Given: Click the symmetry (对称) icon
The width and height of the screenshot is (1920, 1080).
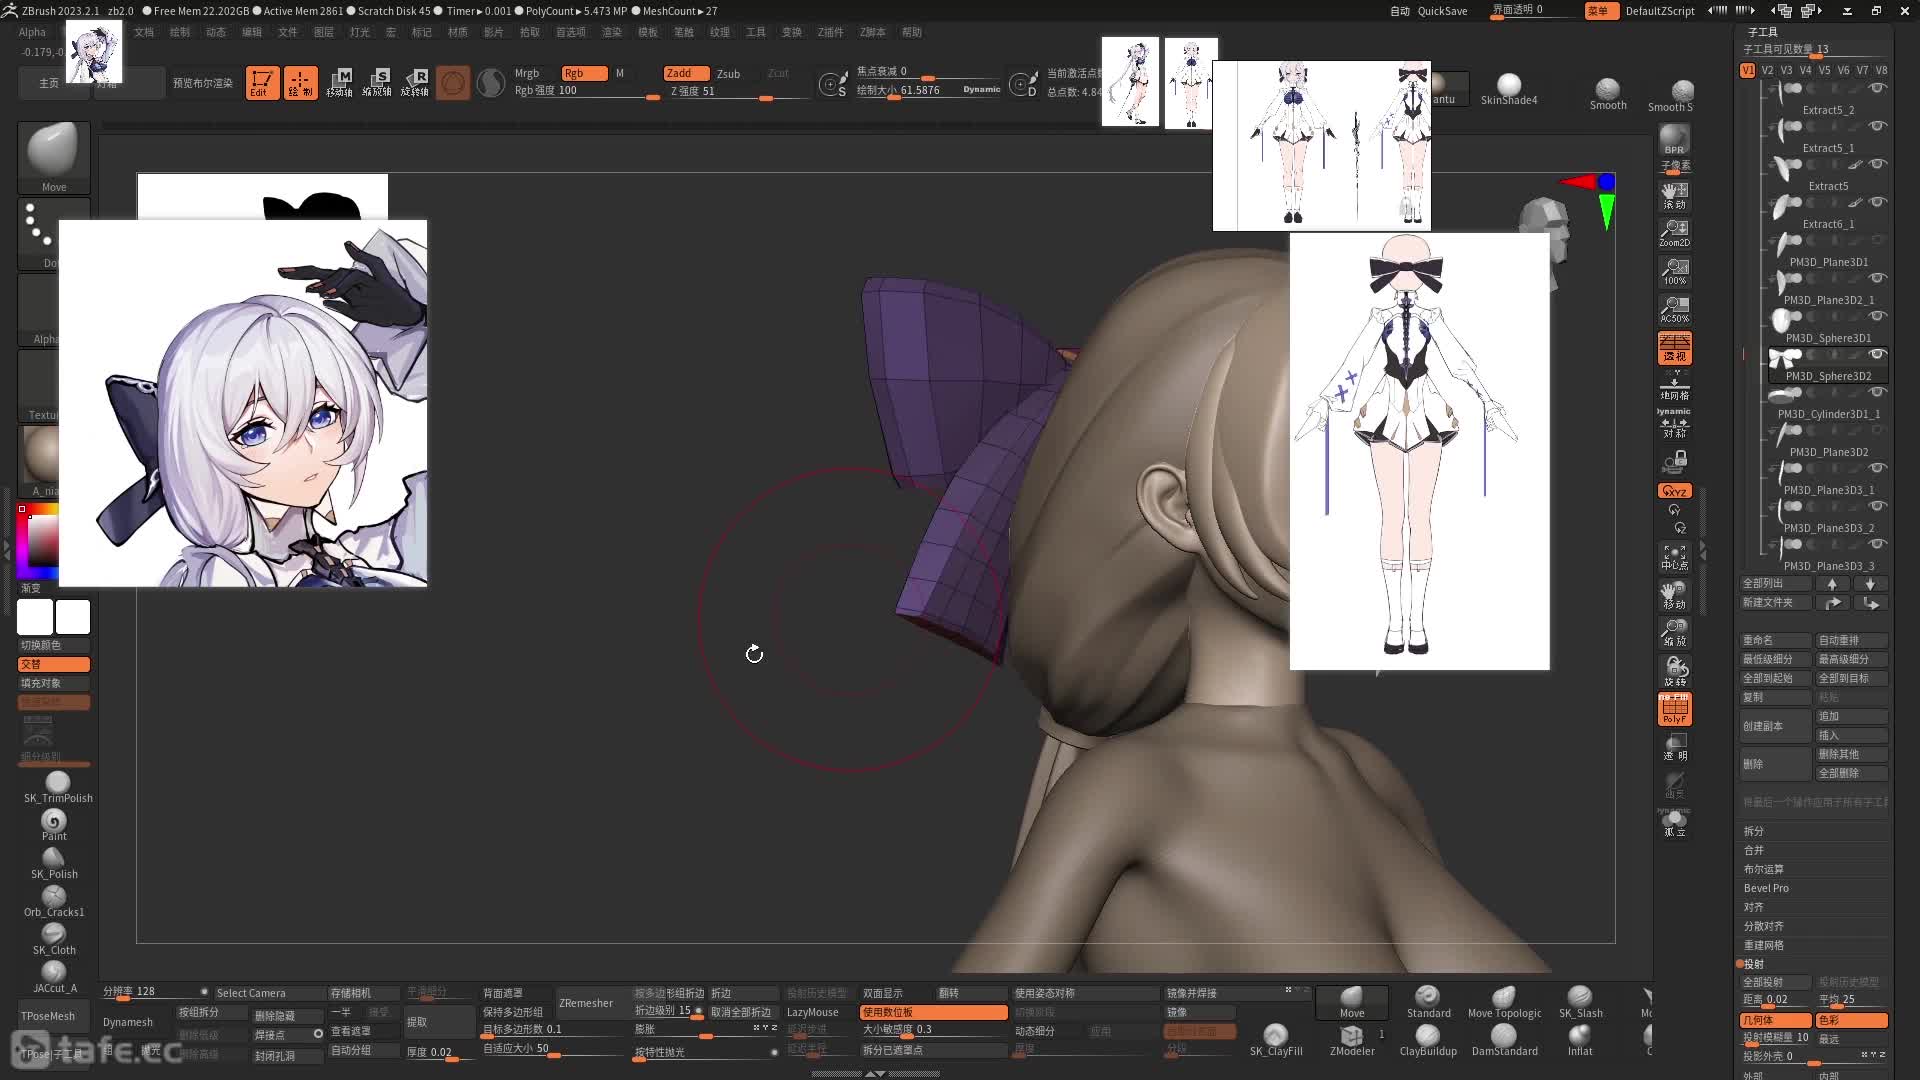Looking at the screenshot, I should coord(1674,424).
